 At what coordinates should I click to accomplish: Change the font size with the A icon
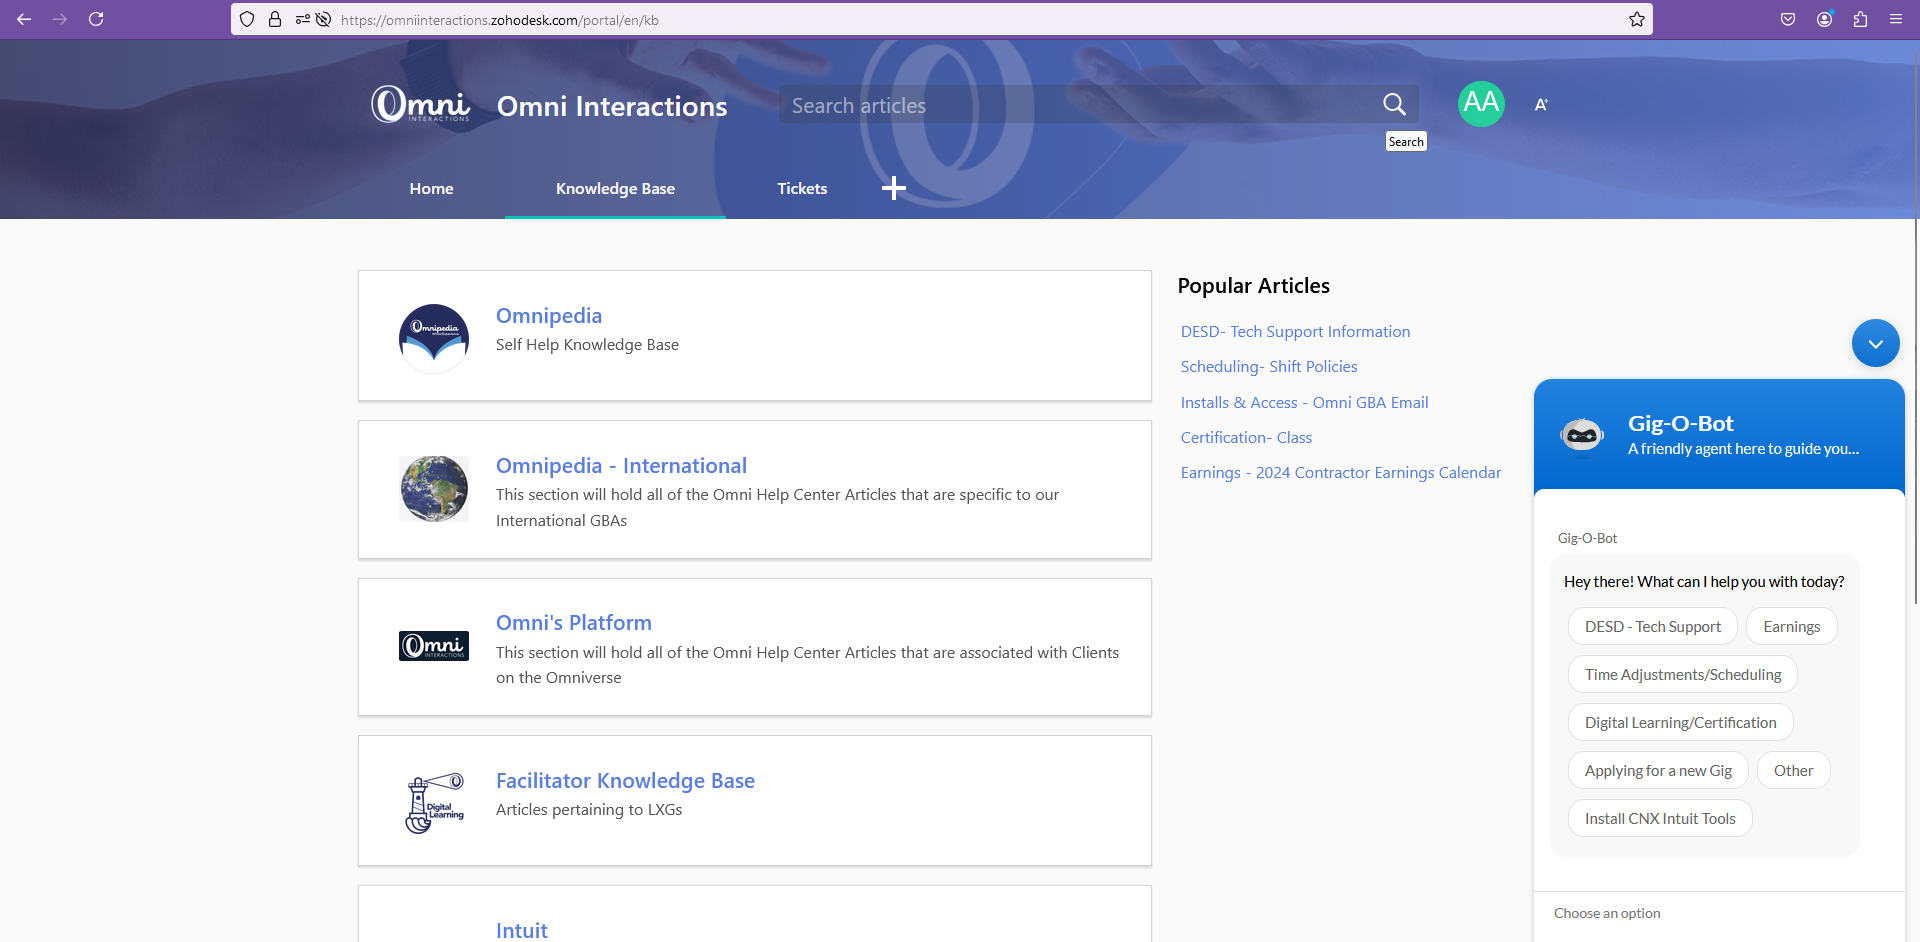coord(1541,104)
